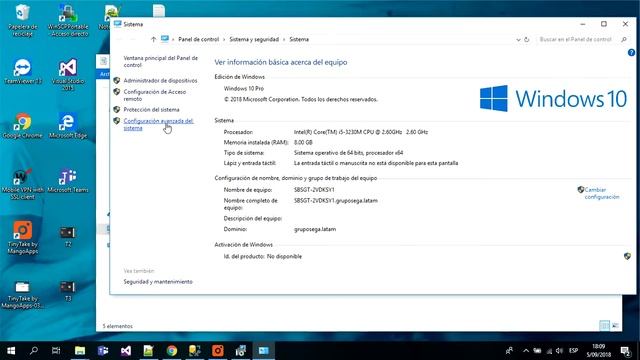This screenshot has width=640, height=360.
Task: Open taskbar clock showing 18:09
Action: pos(598,351)
